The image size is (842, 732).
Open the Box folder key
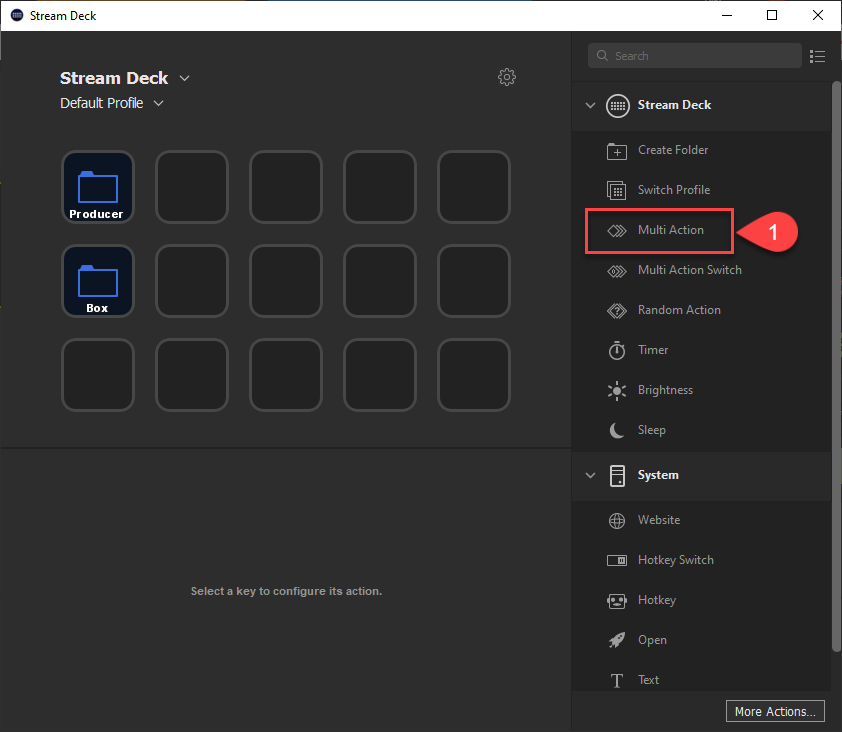click(x=98, y=281)
